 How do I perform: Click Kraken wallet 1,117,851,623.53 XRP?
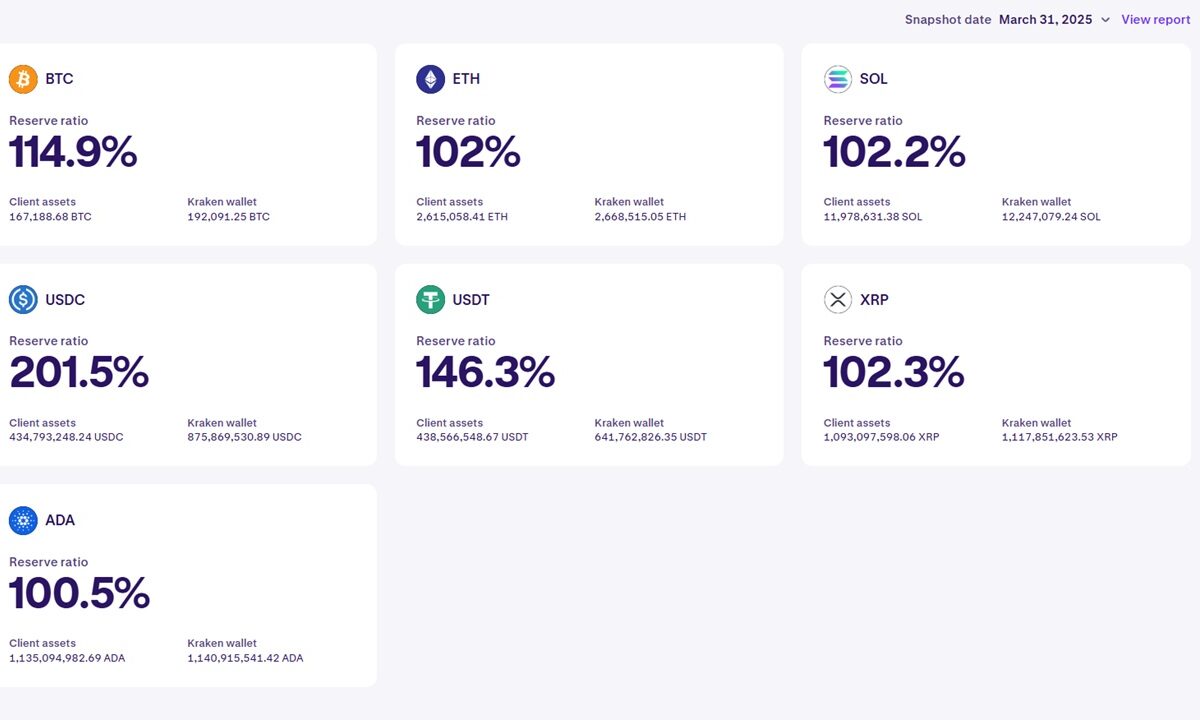pos(1060,437)
